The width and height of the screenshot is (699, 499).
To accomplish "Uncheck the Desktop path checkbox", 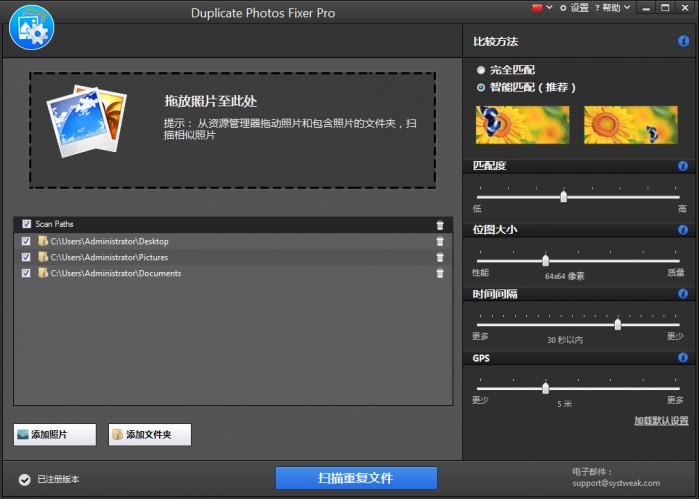I will pyautogui.click(x=26, y=241).
